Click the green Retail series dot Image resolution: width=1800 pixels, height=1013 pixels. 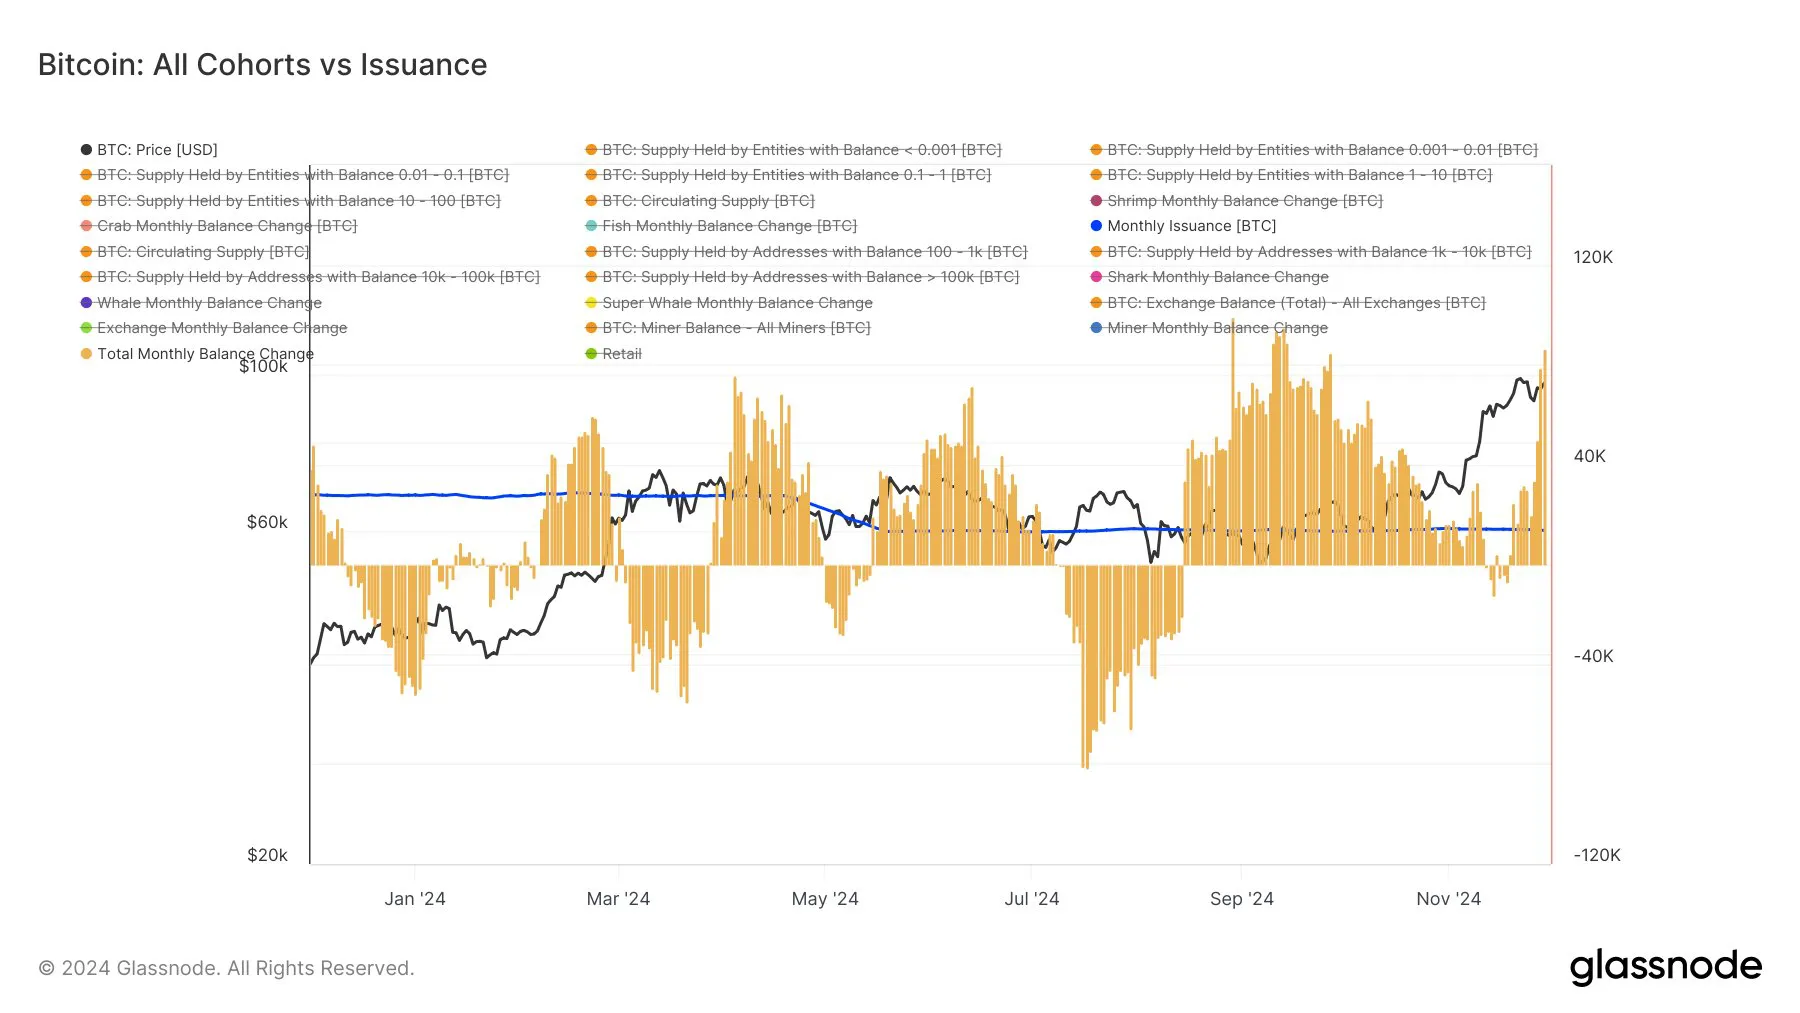click(589, 353)
